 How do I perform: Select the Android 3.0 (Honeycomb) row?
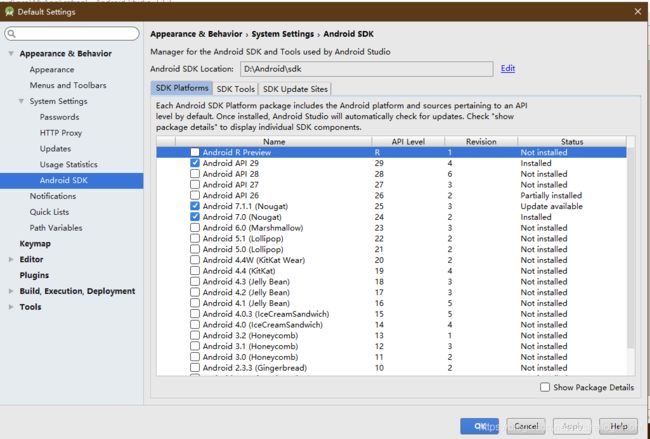pos(391,357)
